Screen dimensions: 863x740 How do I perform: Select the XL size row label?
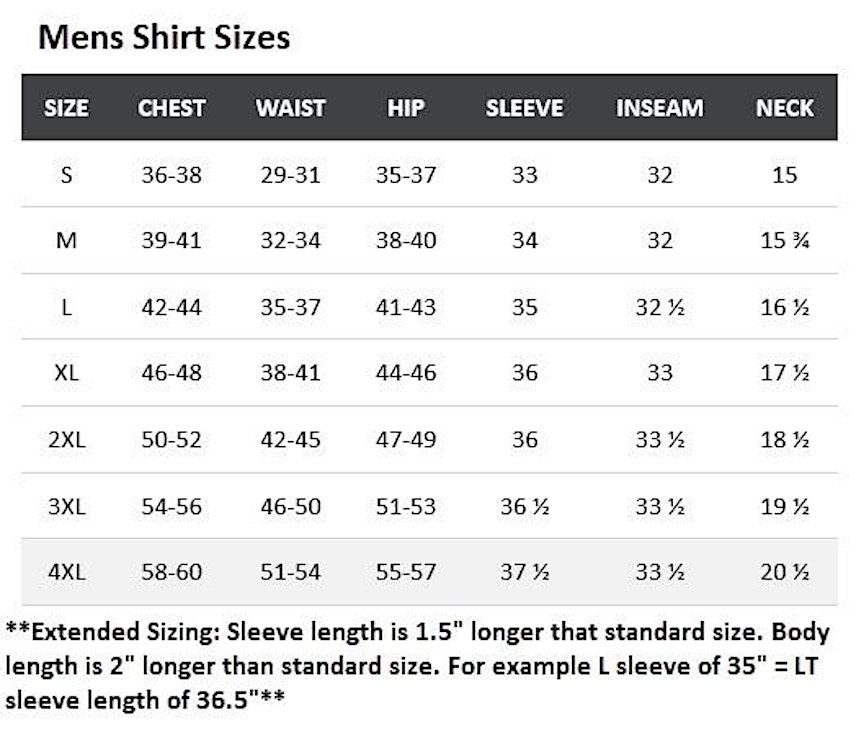coord(66,373)
